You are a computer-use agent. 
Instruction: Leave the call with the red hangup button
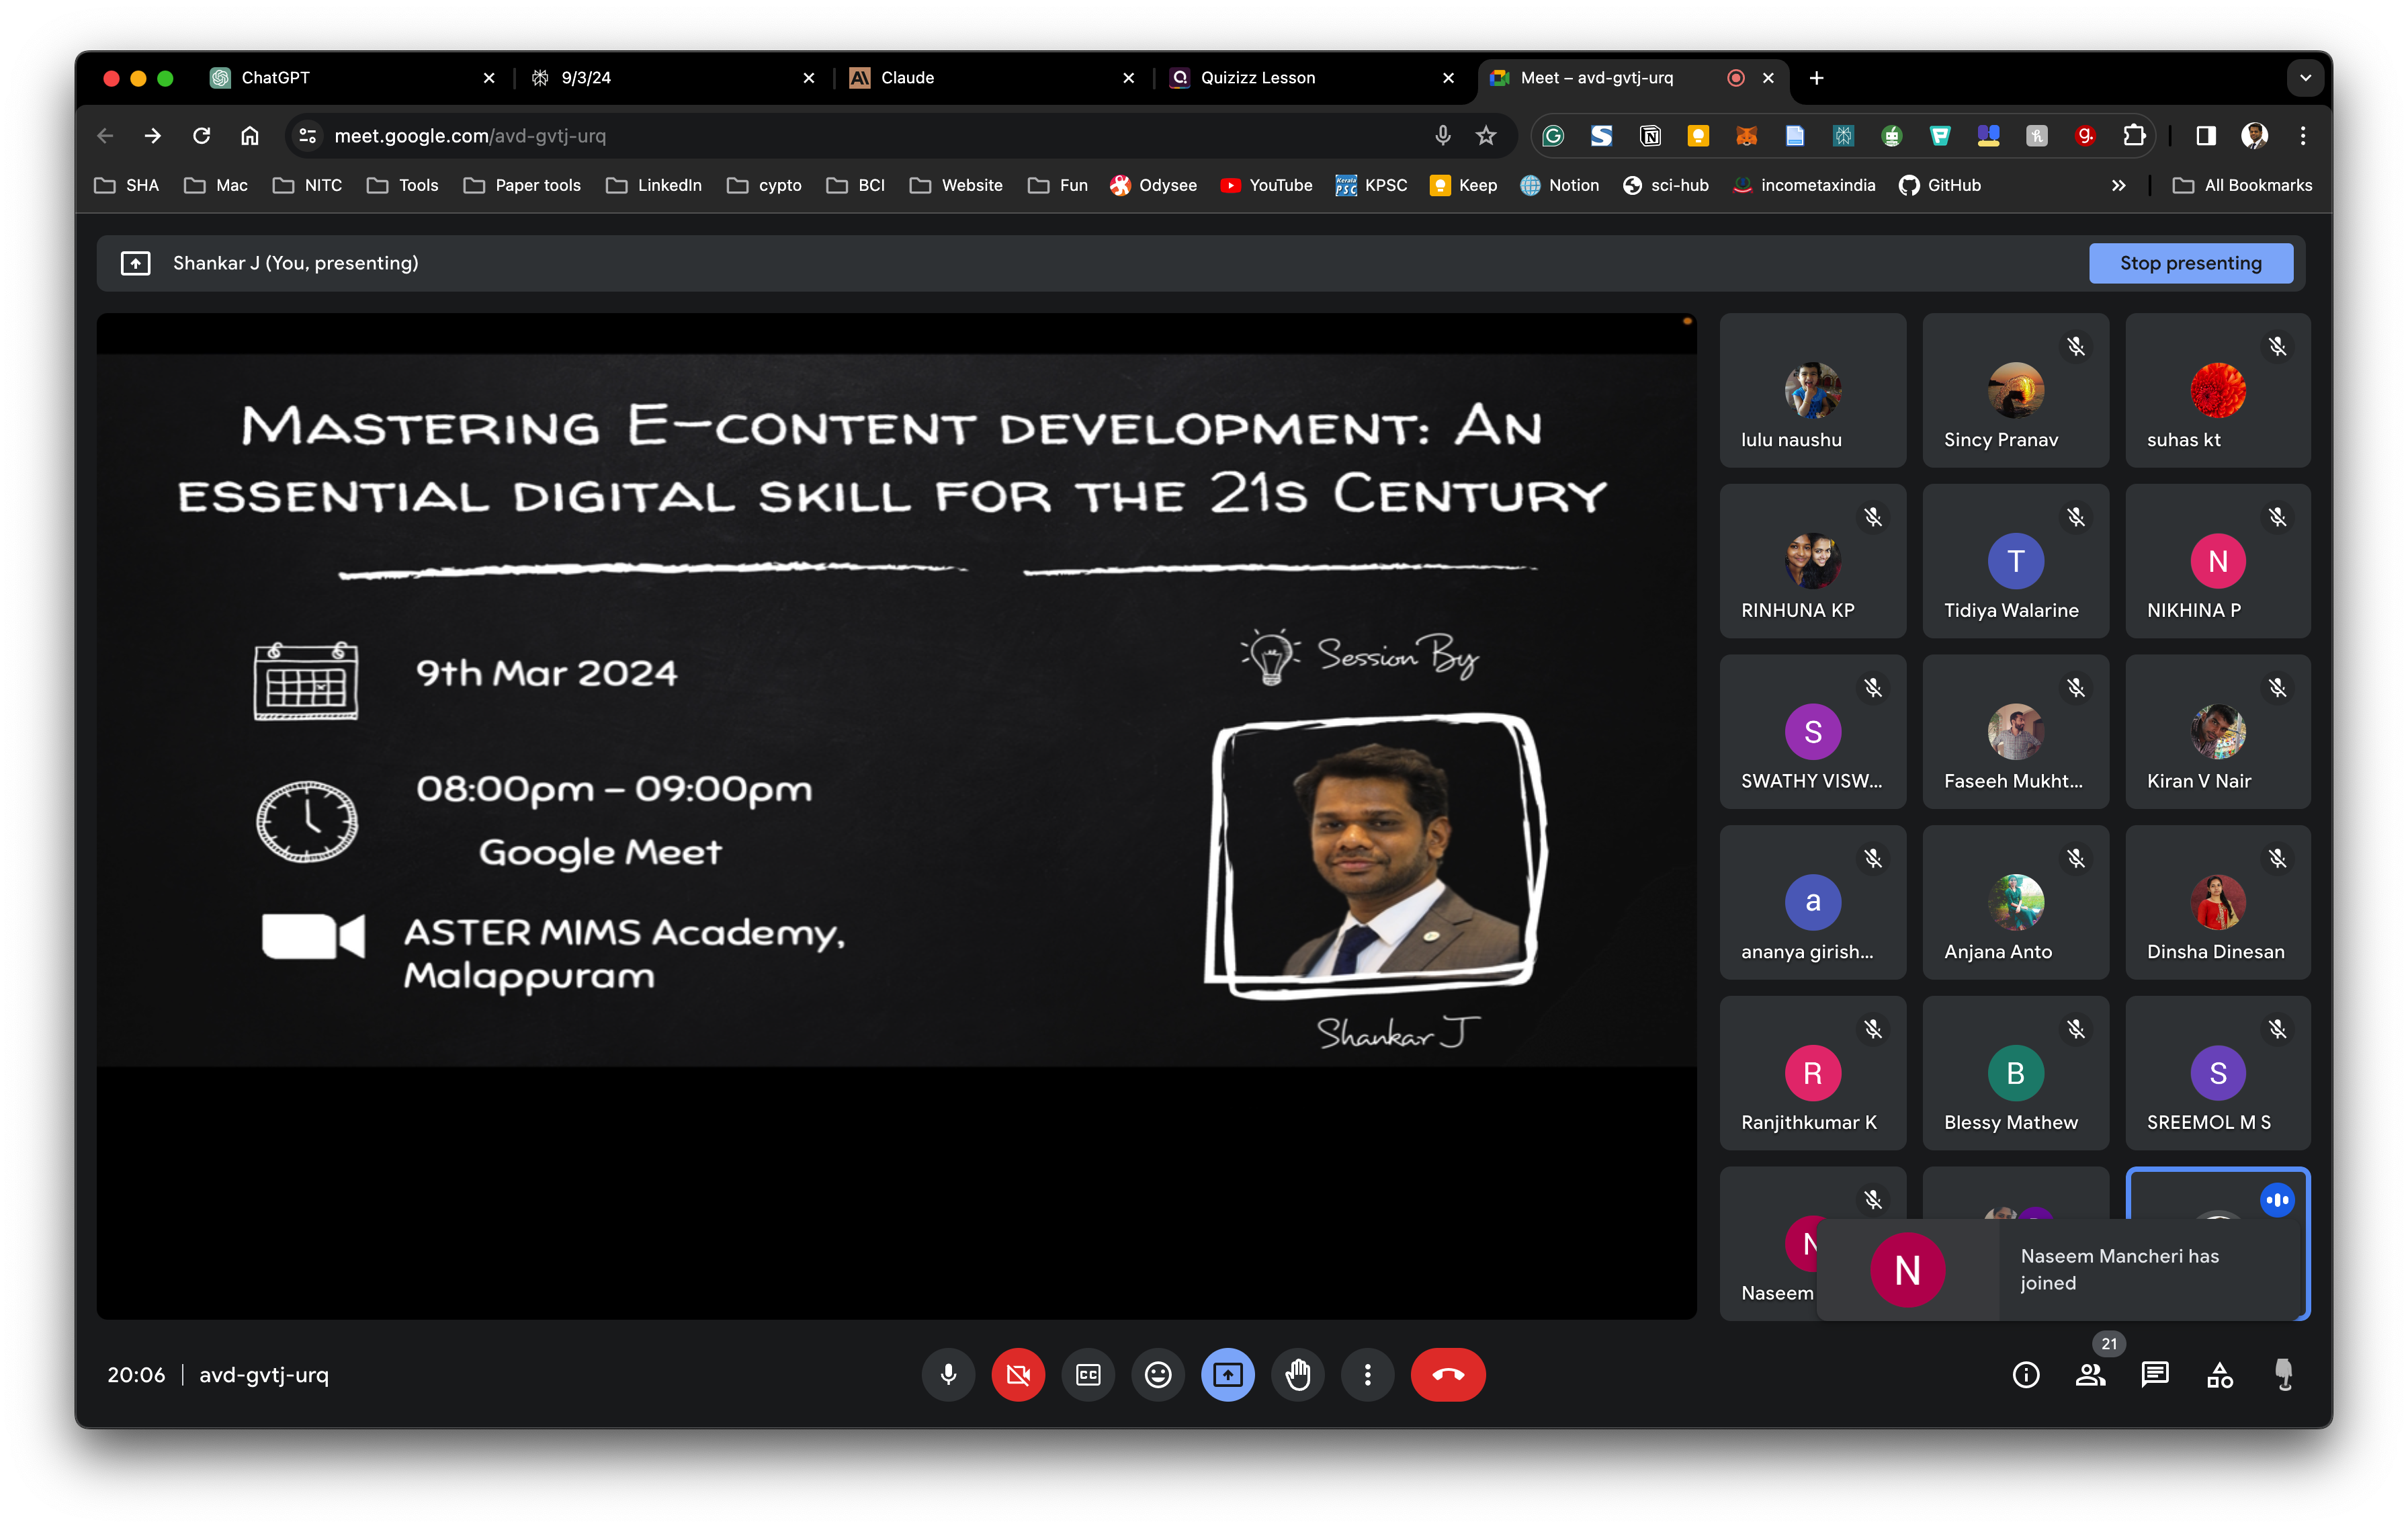pos(1447,1374)
